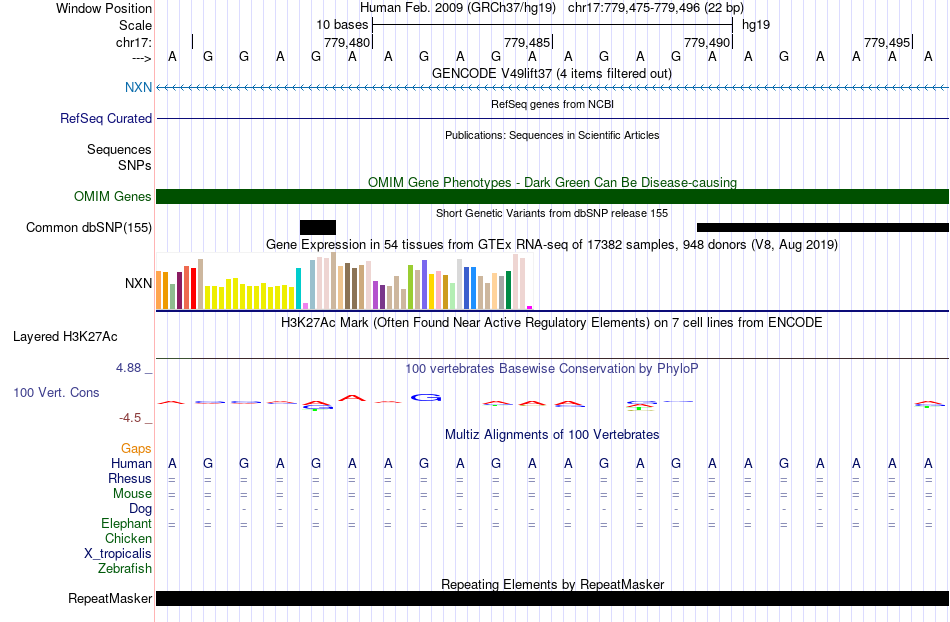Image resolution: width=950 pixels, height=622 pixels.
Task: Click the 4.88 PhyloP upper limit value
Action: (x=128, y=368)
